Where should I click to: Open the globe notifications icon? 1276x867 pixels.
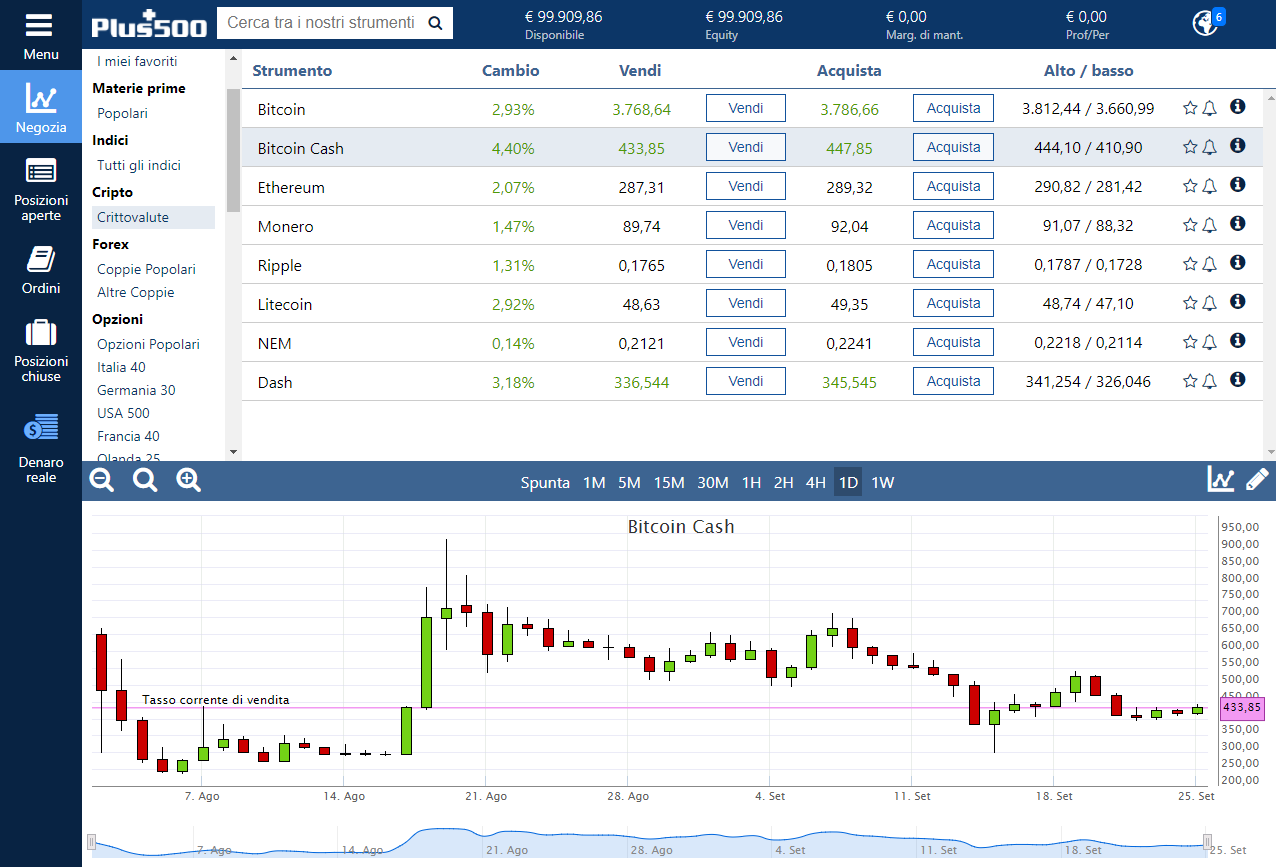[1206, 22]
